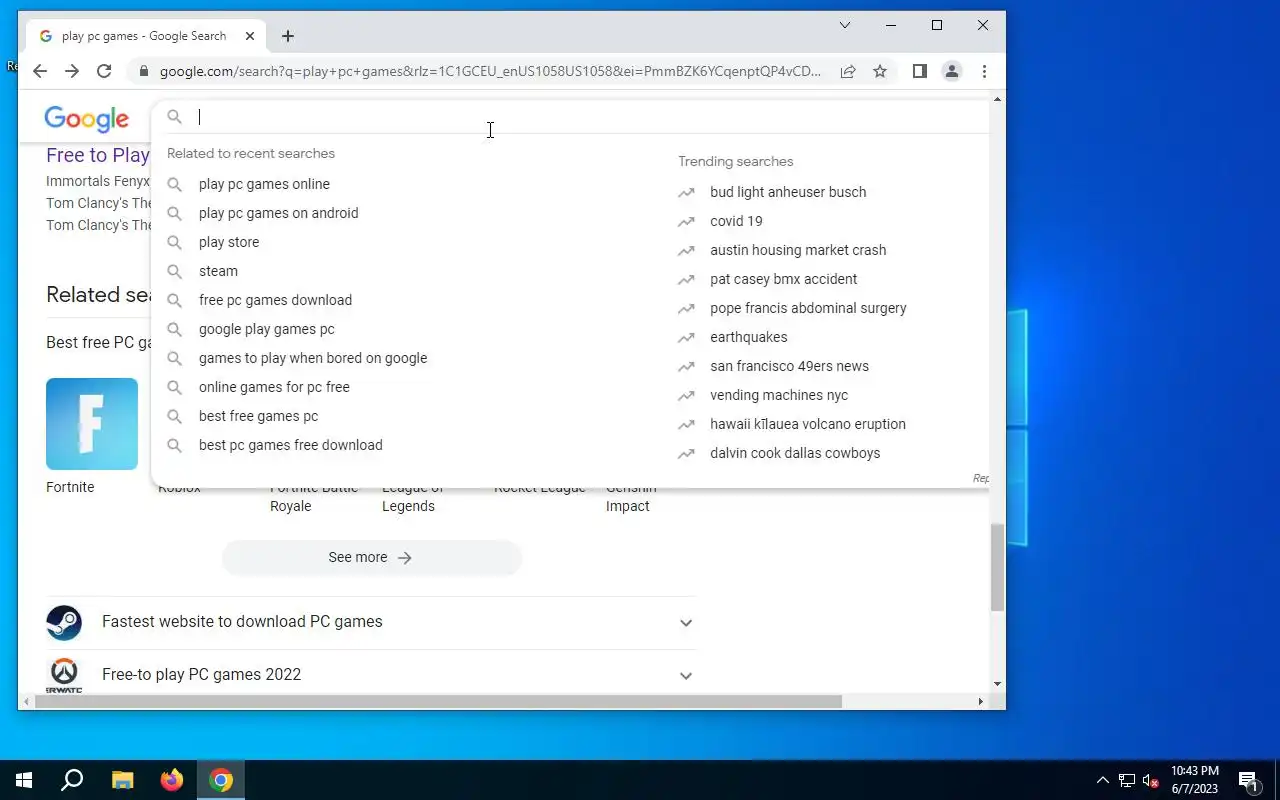
Task: Pick trending 'vending machines nyc'
Action: pyautogui.click(x=779, y=395)
